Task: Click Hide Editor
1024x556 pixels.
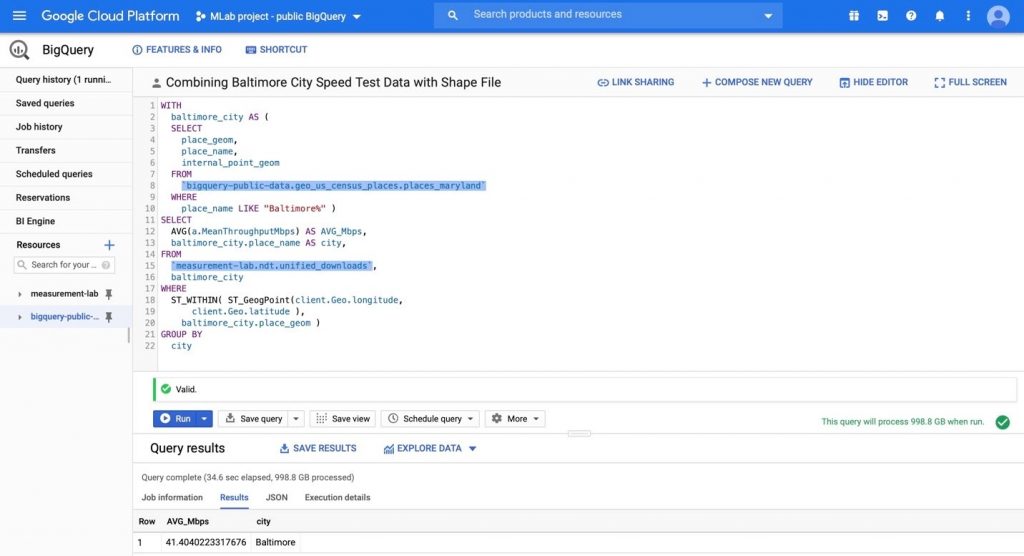Action: (x=873, y=82)
